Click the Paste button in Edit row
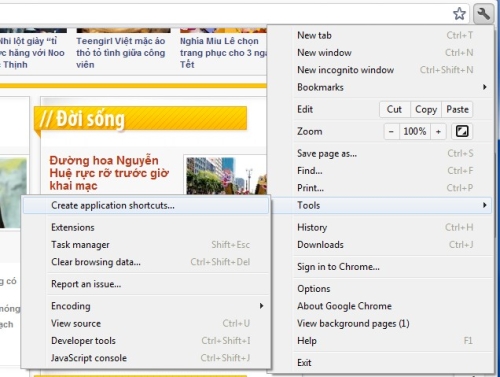 457,109
